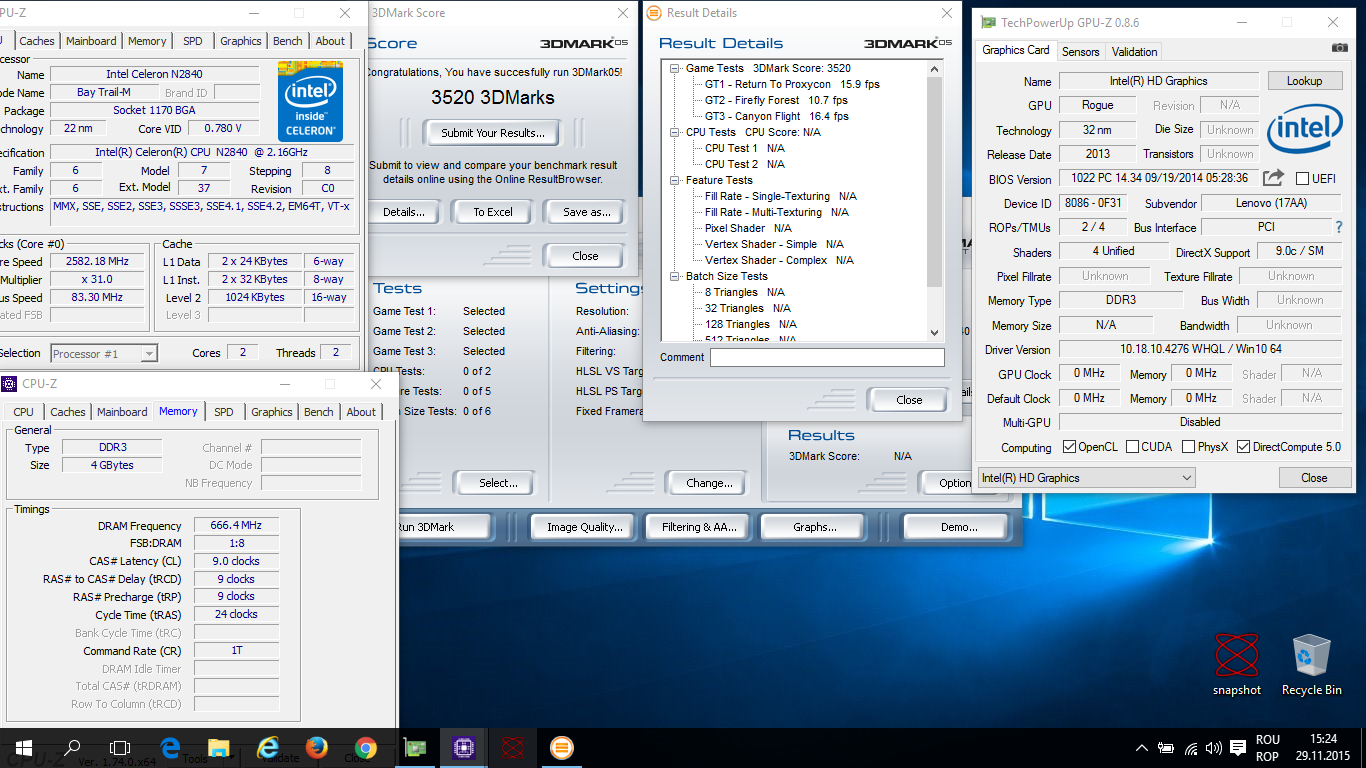Click the BIOS export arrow icon in GPU-Z
The width and height of the screenshot is (1366, 768).
click(1273, 178)
